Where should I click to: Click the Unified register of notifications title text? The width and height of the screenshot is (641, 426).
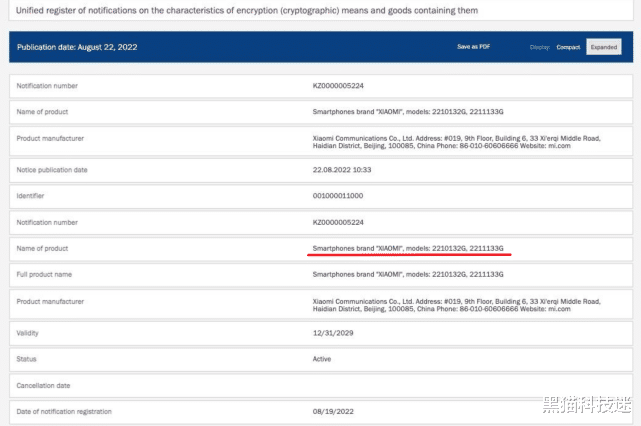[247, 10]
